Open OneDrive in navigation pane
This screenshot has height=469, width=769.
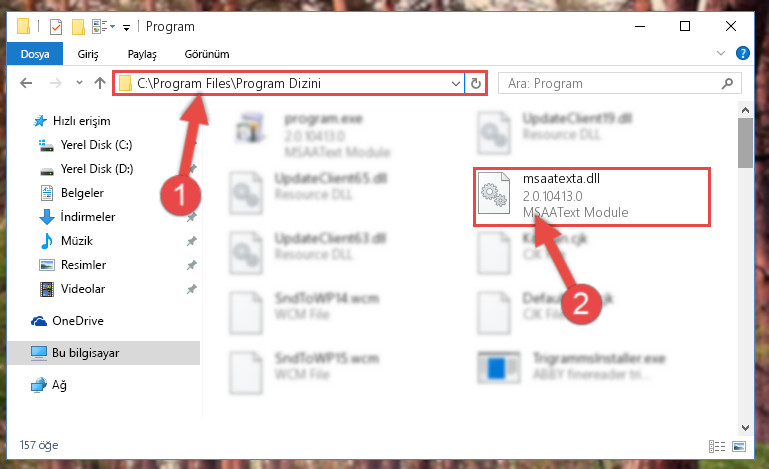[77, 320]
